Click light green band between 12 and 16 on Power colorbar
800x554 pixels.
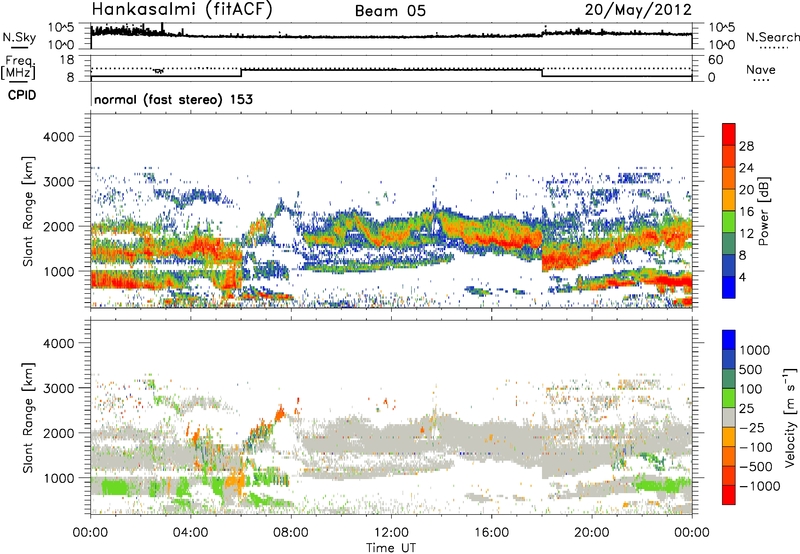(x=729, y=222)
